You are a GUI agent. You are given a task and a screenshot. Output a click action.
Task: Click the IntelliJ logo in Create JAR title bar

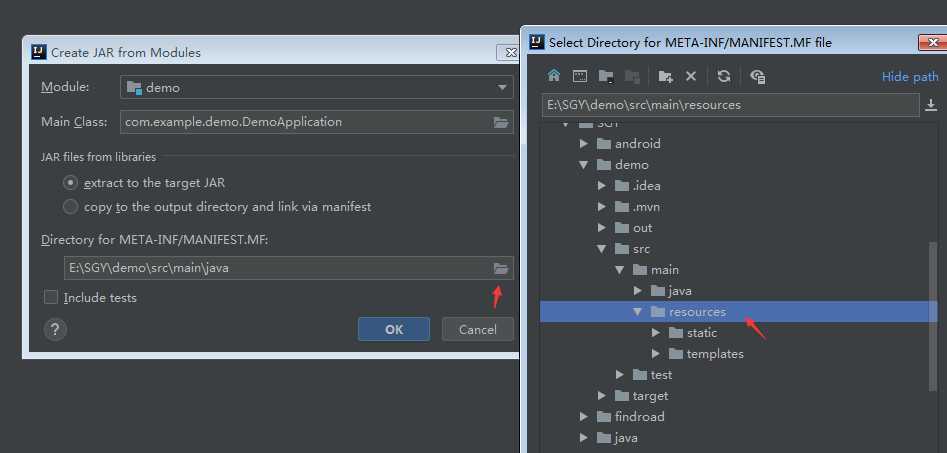[x=39, y=53]
